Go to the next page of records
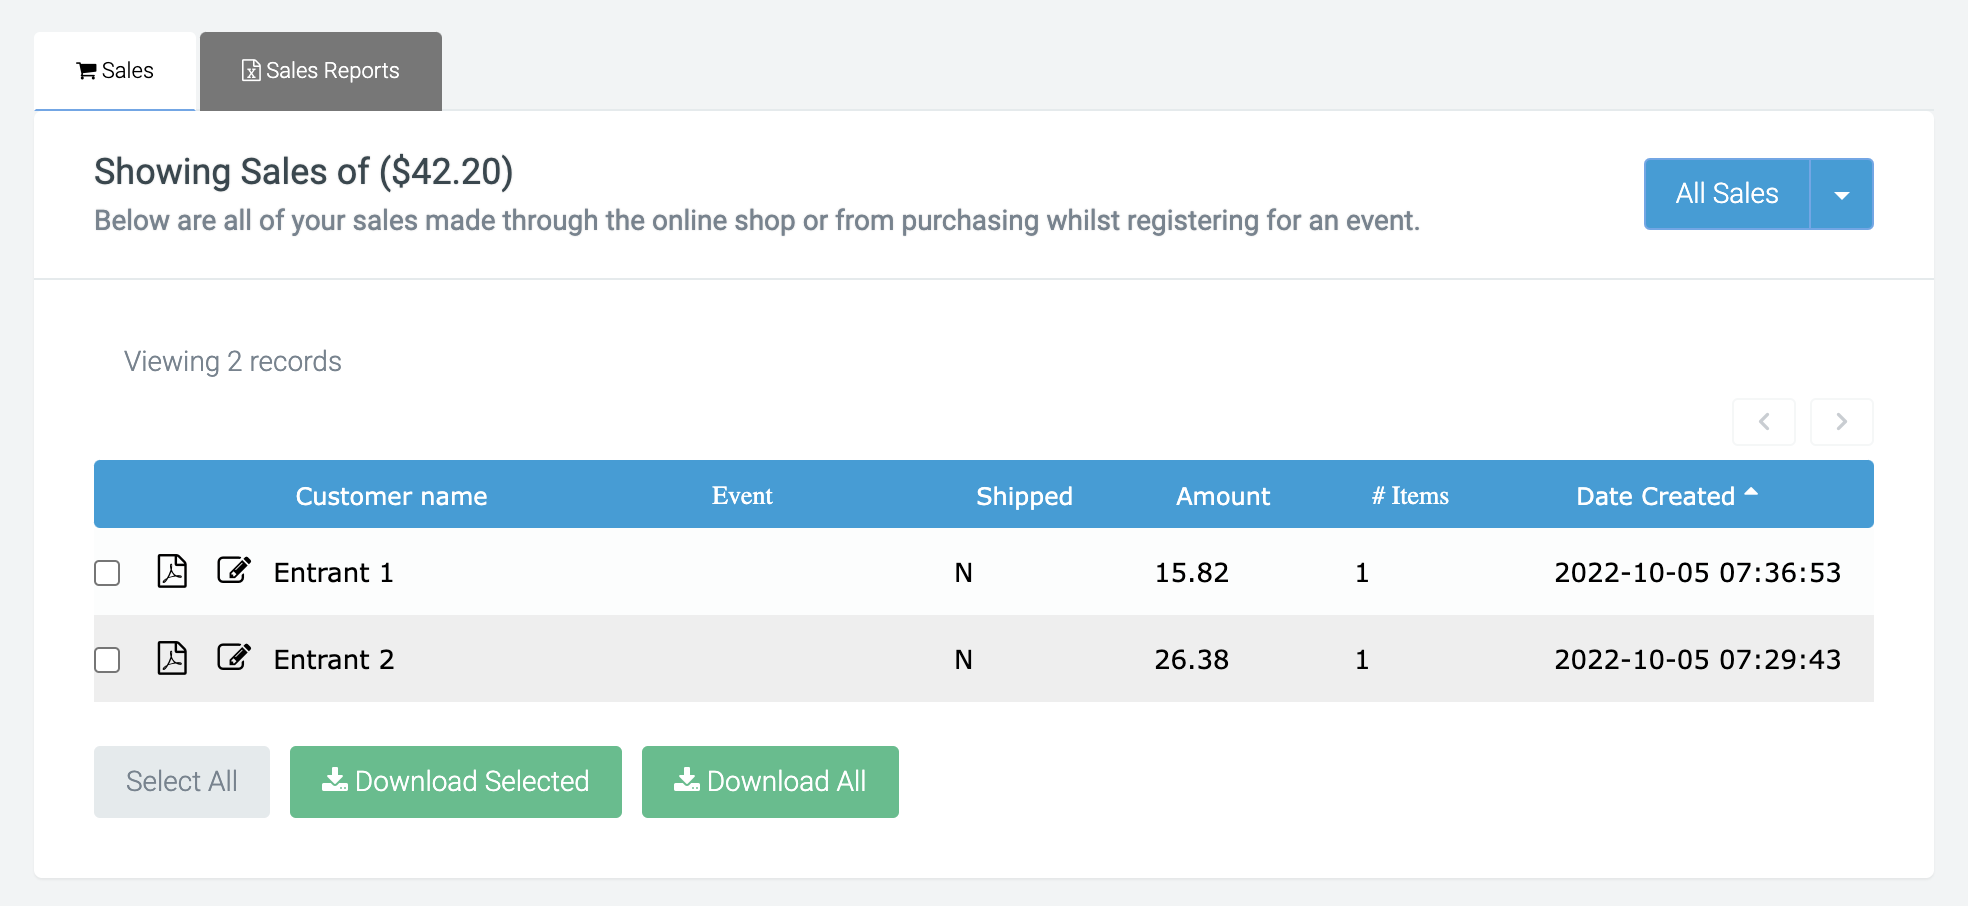1968x906 pixels. [x=1841, y=422]
